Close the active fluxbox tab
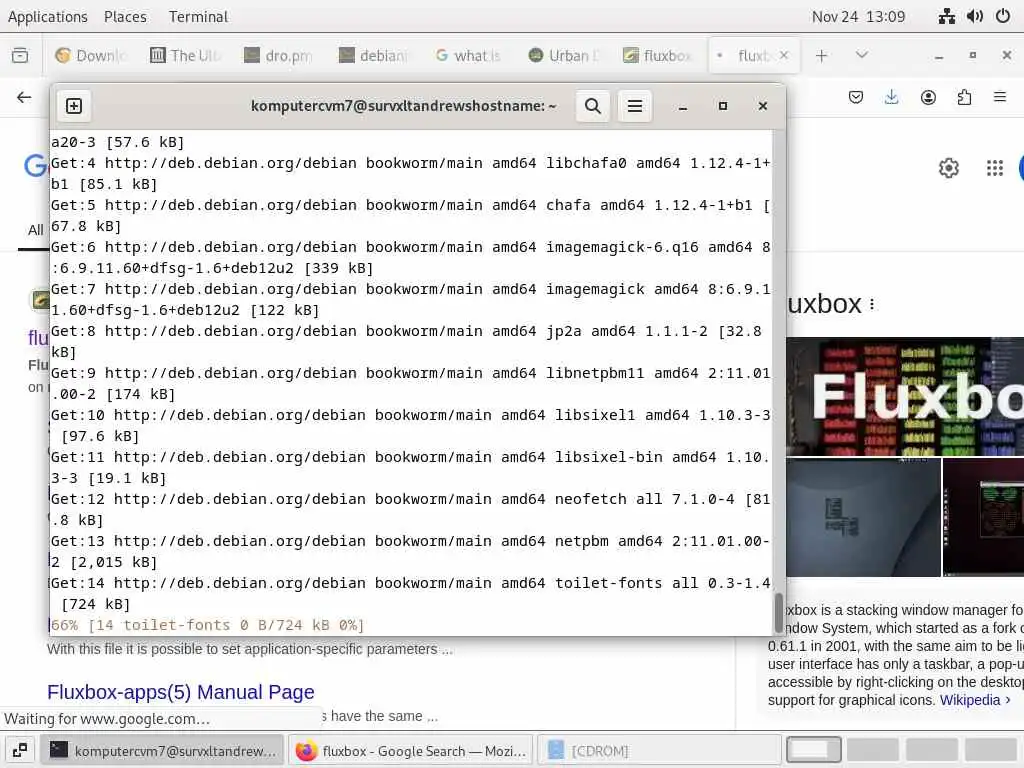The width and height of the screenshot is (1024, 768). tap(784, 56)
